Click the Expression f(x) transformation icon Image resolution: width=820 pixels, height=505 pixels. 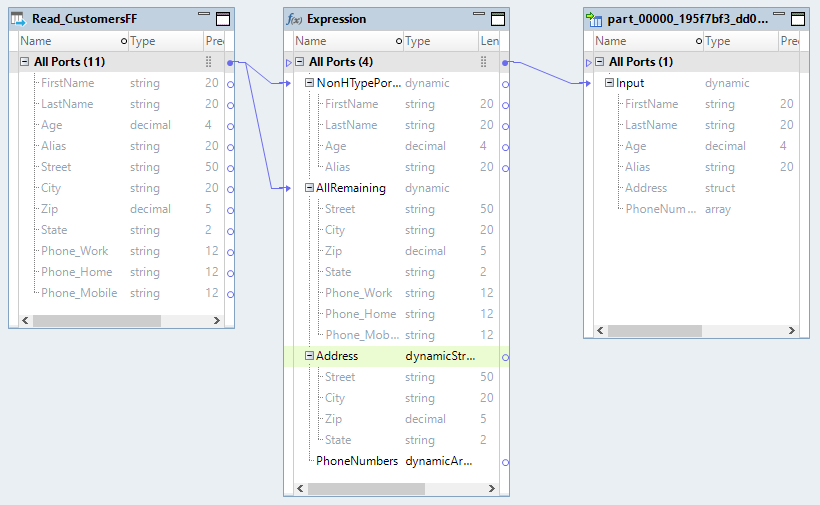pyautogui.click(x=294, y=19)
